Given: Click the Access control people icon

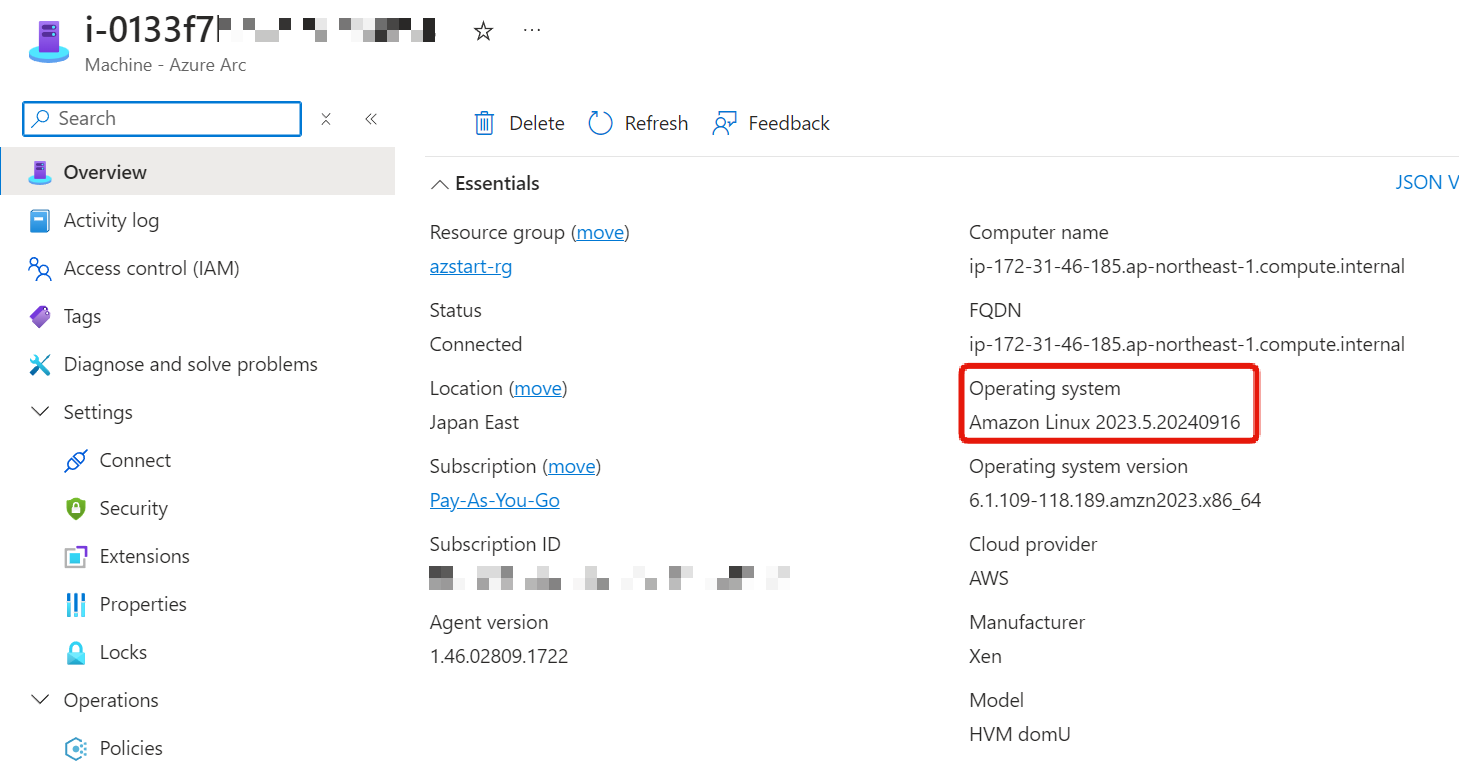Looking at the screenshot, I should click(x=40, y=268).
